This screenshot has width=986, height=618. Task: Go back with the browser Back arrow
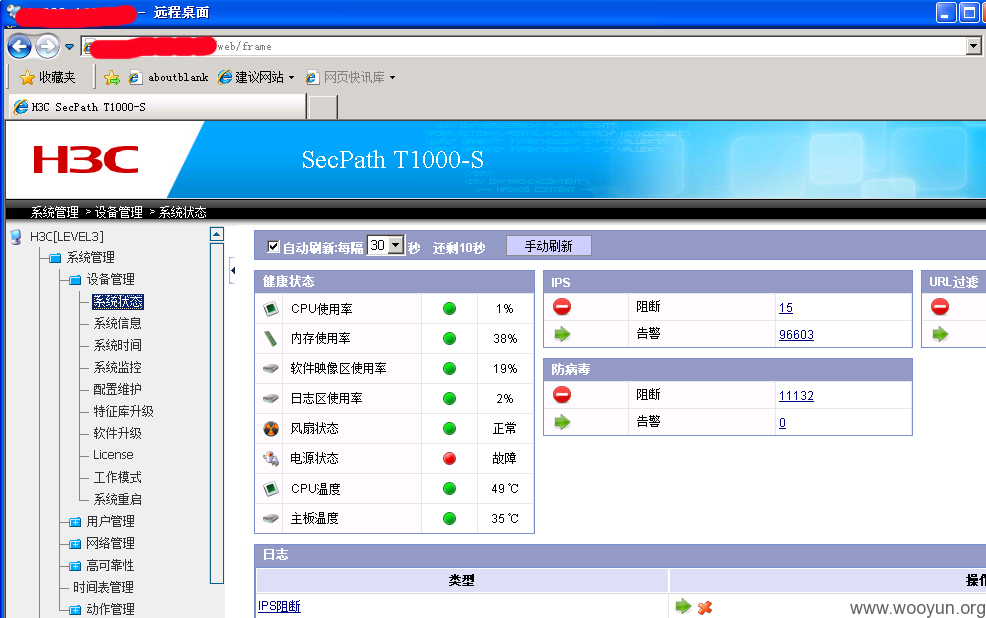pyautogui.click(x=19, y=46)
